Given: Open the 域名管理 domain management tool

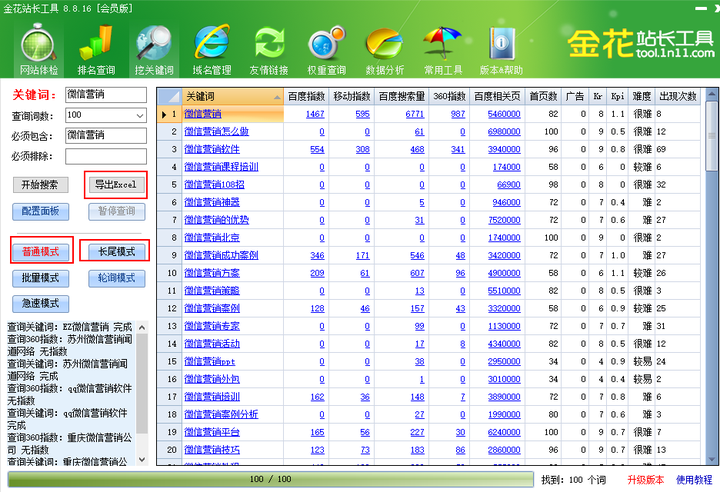Looking at the screenshot, I should coord(212,51).
